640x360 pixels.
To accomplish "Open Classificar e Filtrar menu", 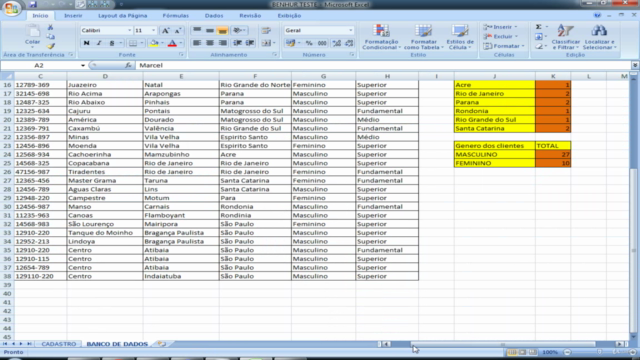I will click(565, 37).
